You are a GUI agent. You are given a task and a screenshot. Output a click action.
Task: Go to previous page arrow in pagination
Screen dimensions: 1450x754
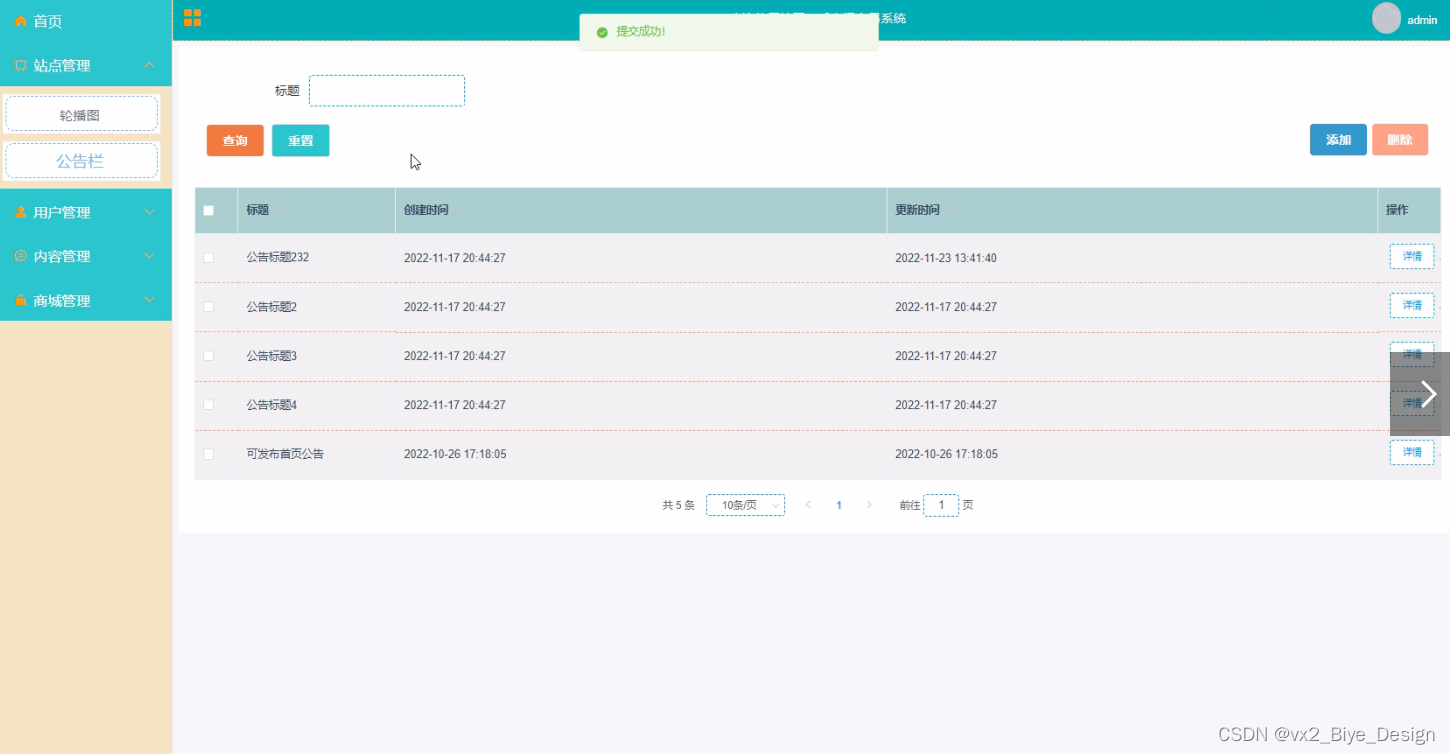808,505
